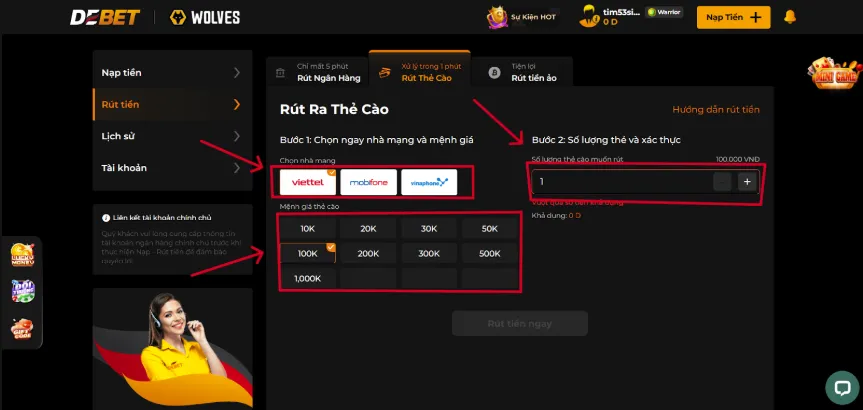Click the card quantity input field

pos(622,182)
